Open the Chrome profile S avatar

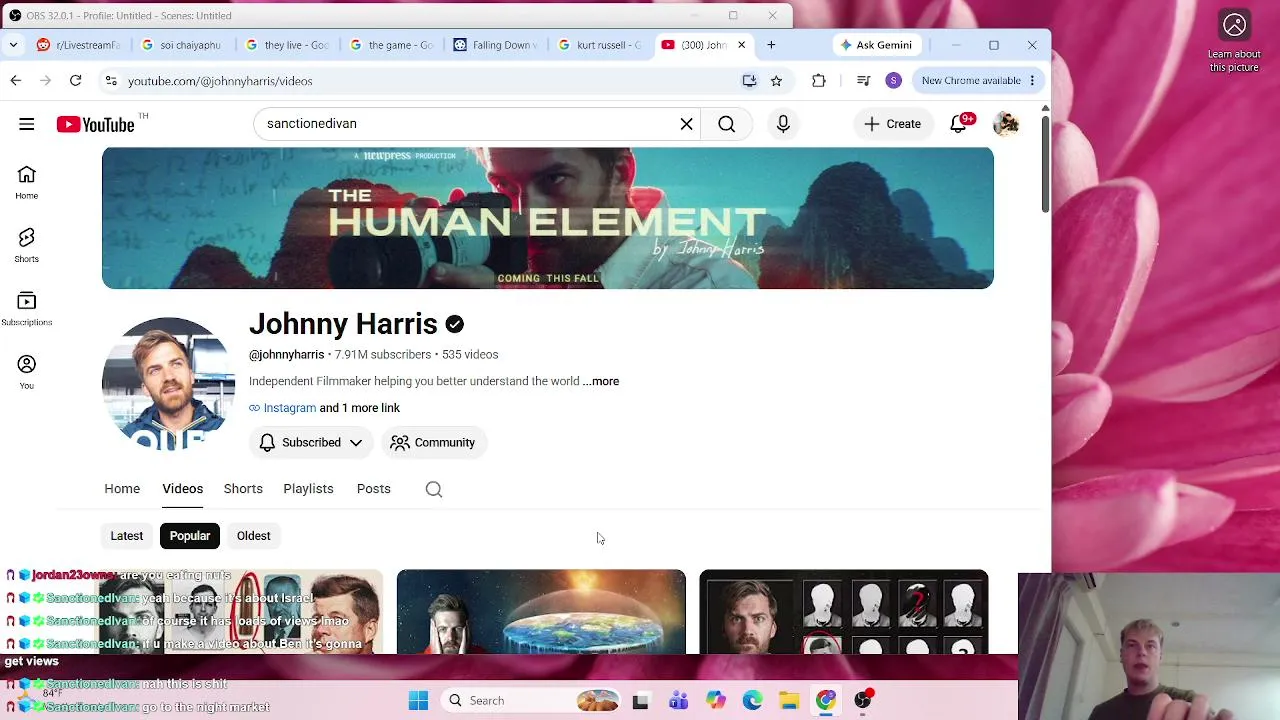coord(894,81)
